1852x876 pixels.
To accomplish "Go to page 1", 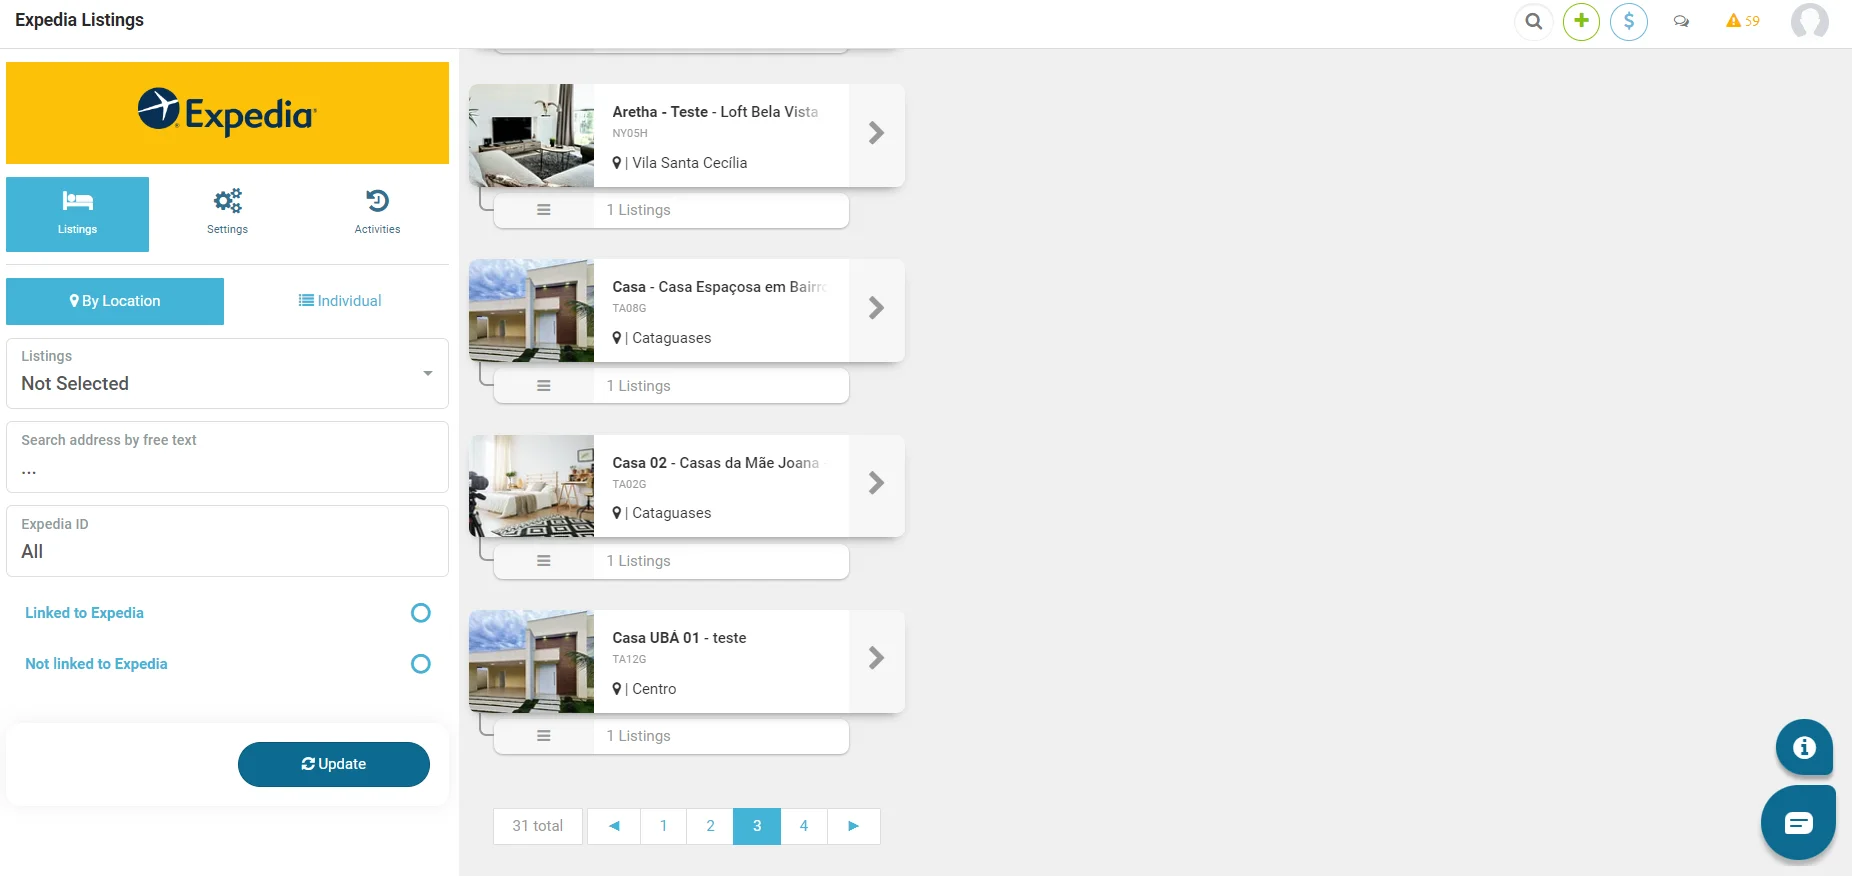I will tap(663, 826).
